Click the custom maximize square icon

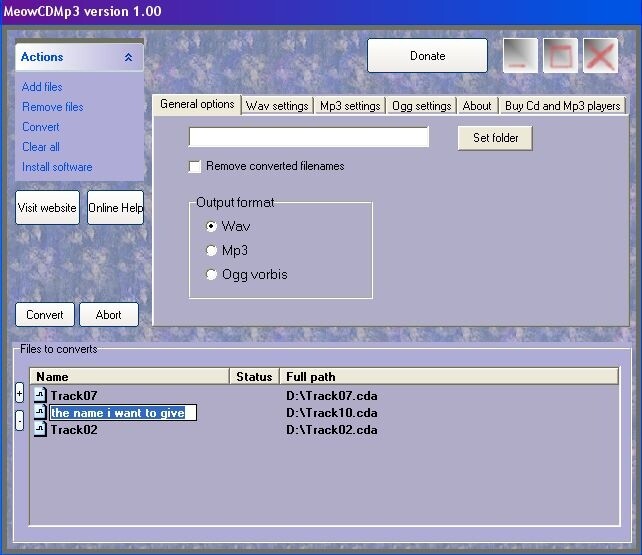tap(560, 56)
